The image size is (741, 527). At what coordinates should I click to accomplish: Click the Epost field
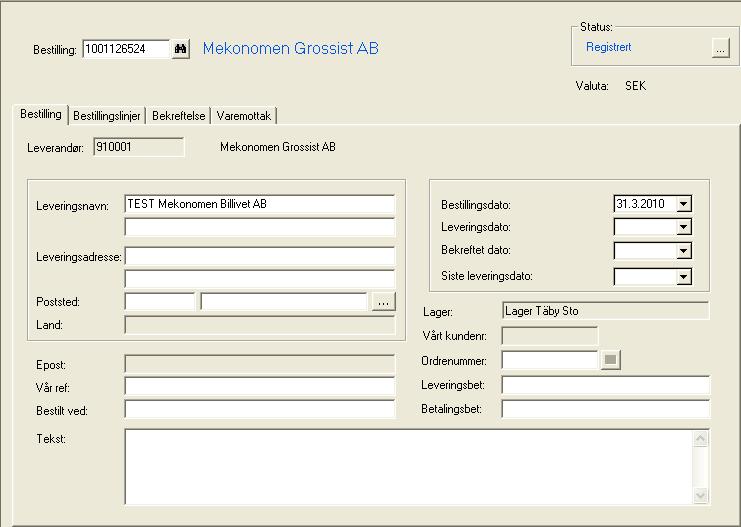pyautogui.click(x=259, y=364)
